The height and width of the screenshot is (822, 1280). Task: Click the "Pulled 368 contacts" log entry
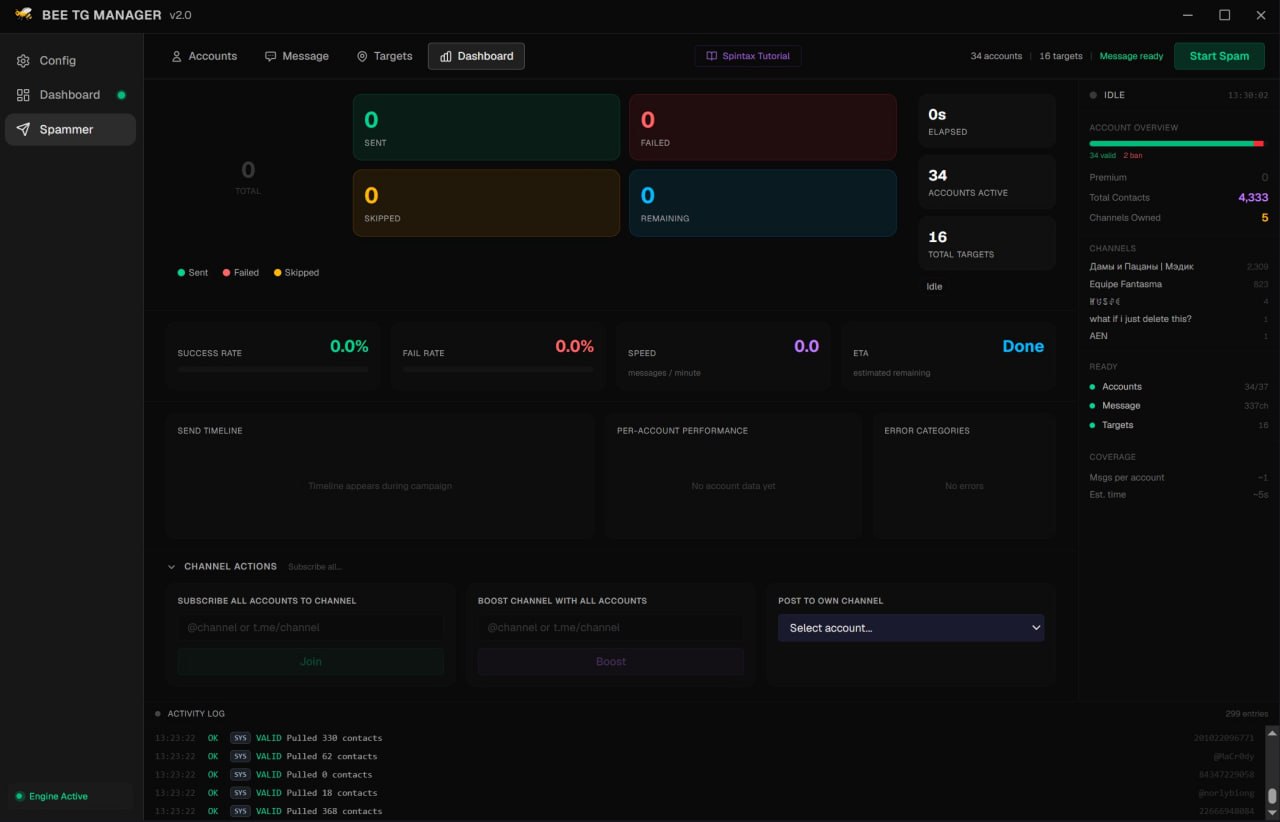pyautogui.click(x=706, y=811)
